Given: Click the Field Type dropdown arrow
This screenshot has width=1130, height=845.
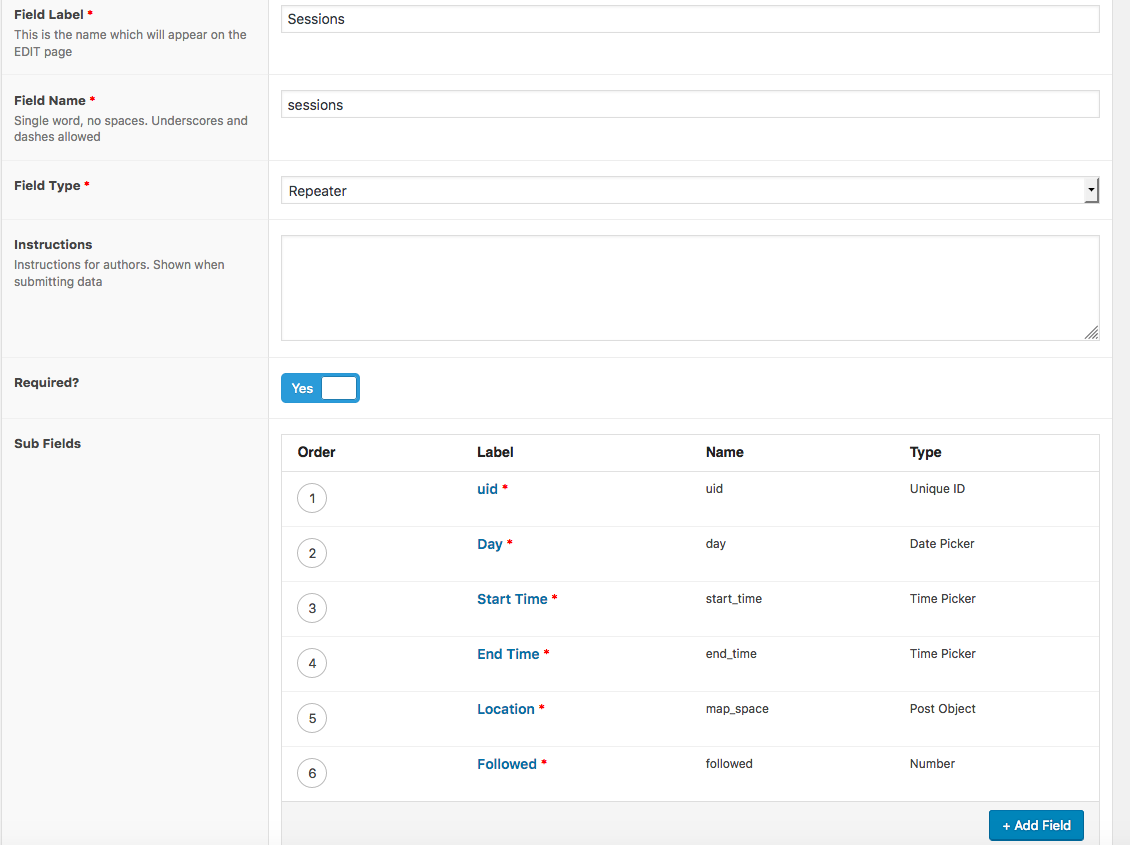Looking at the screenshot, I should tap(1091, 190).
